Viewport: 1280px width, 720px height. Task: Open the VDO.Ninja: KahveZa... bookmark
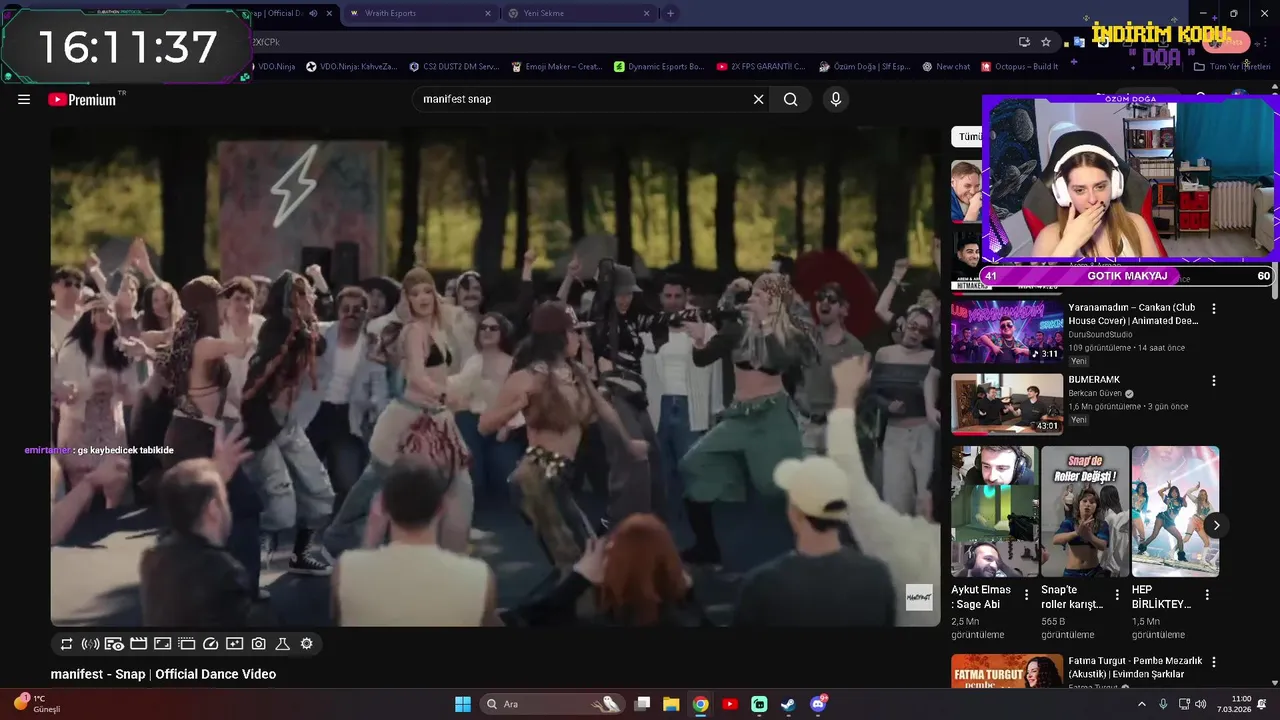[x=351, y=67]
